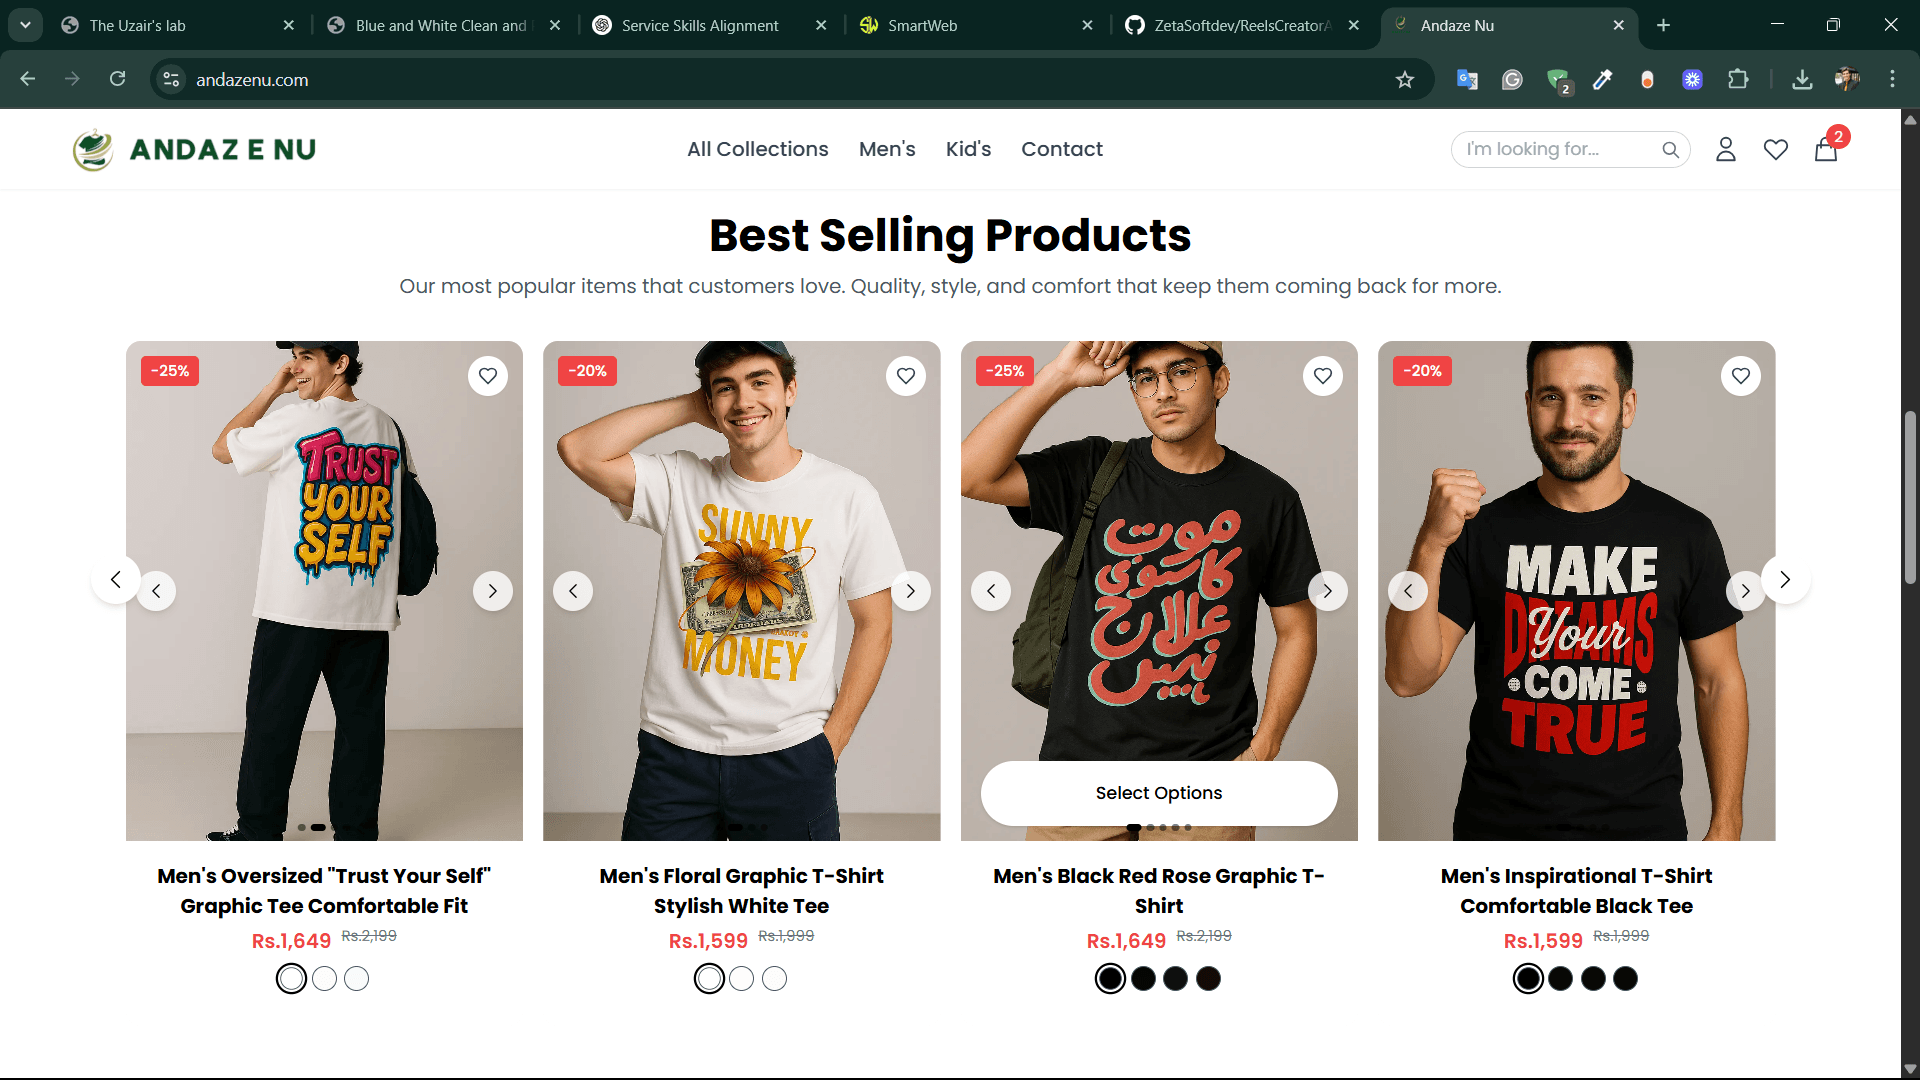
Task: Pick the white swatch for the Floral tee
Action: click(709, 978)
